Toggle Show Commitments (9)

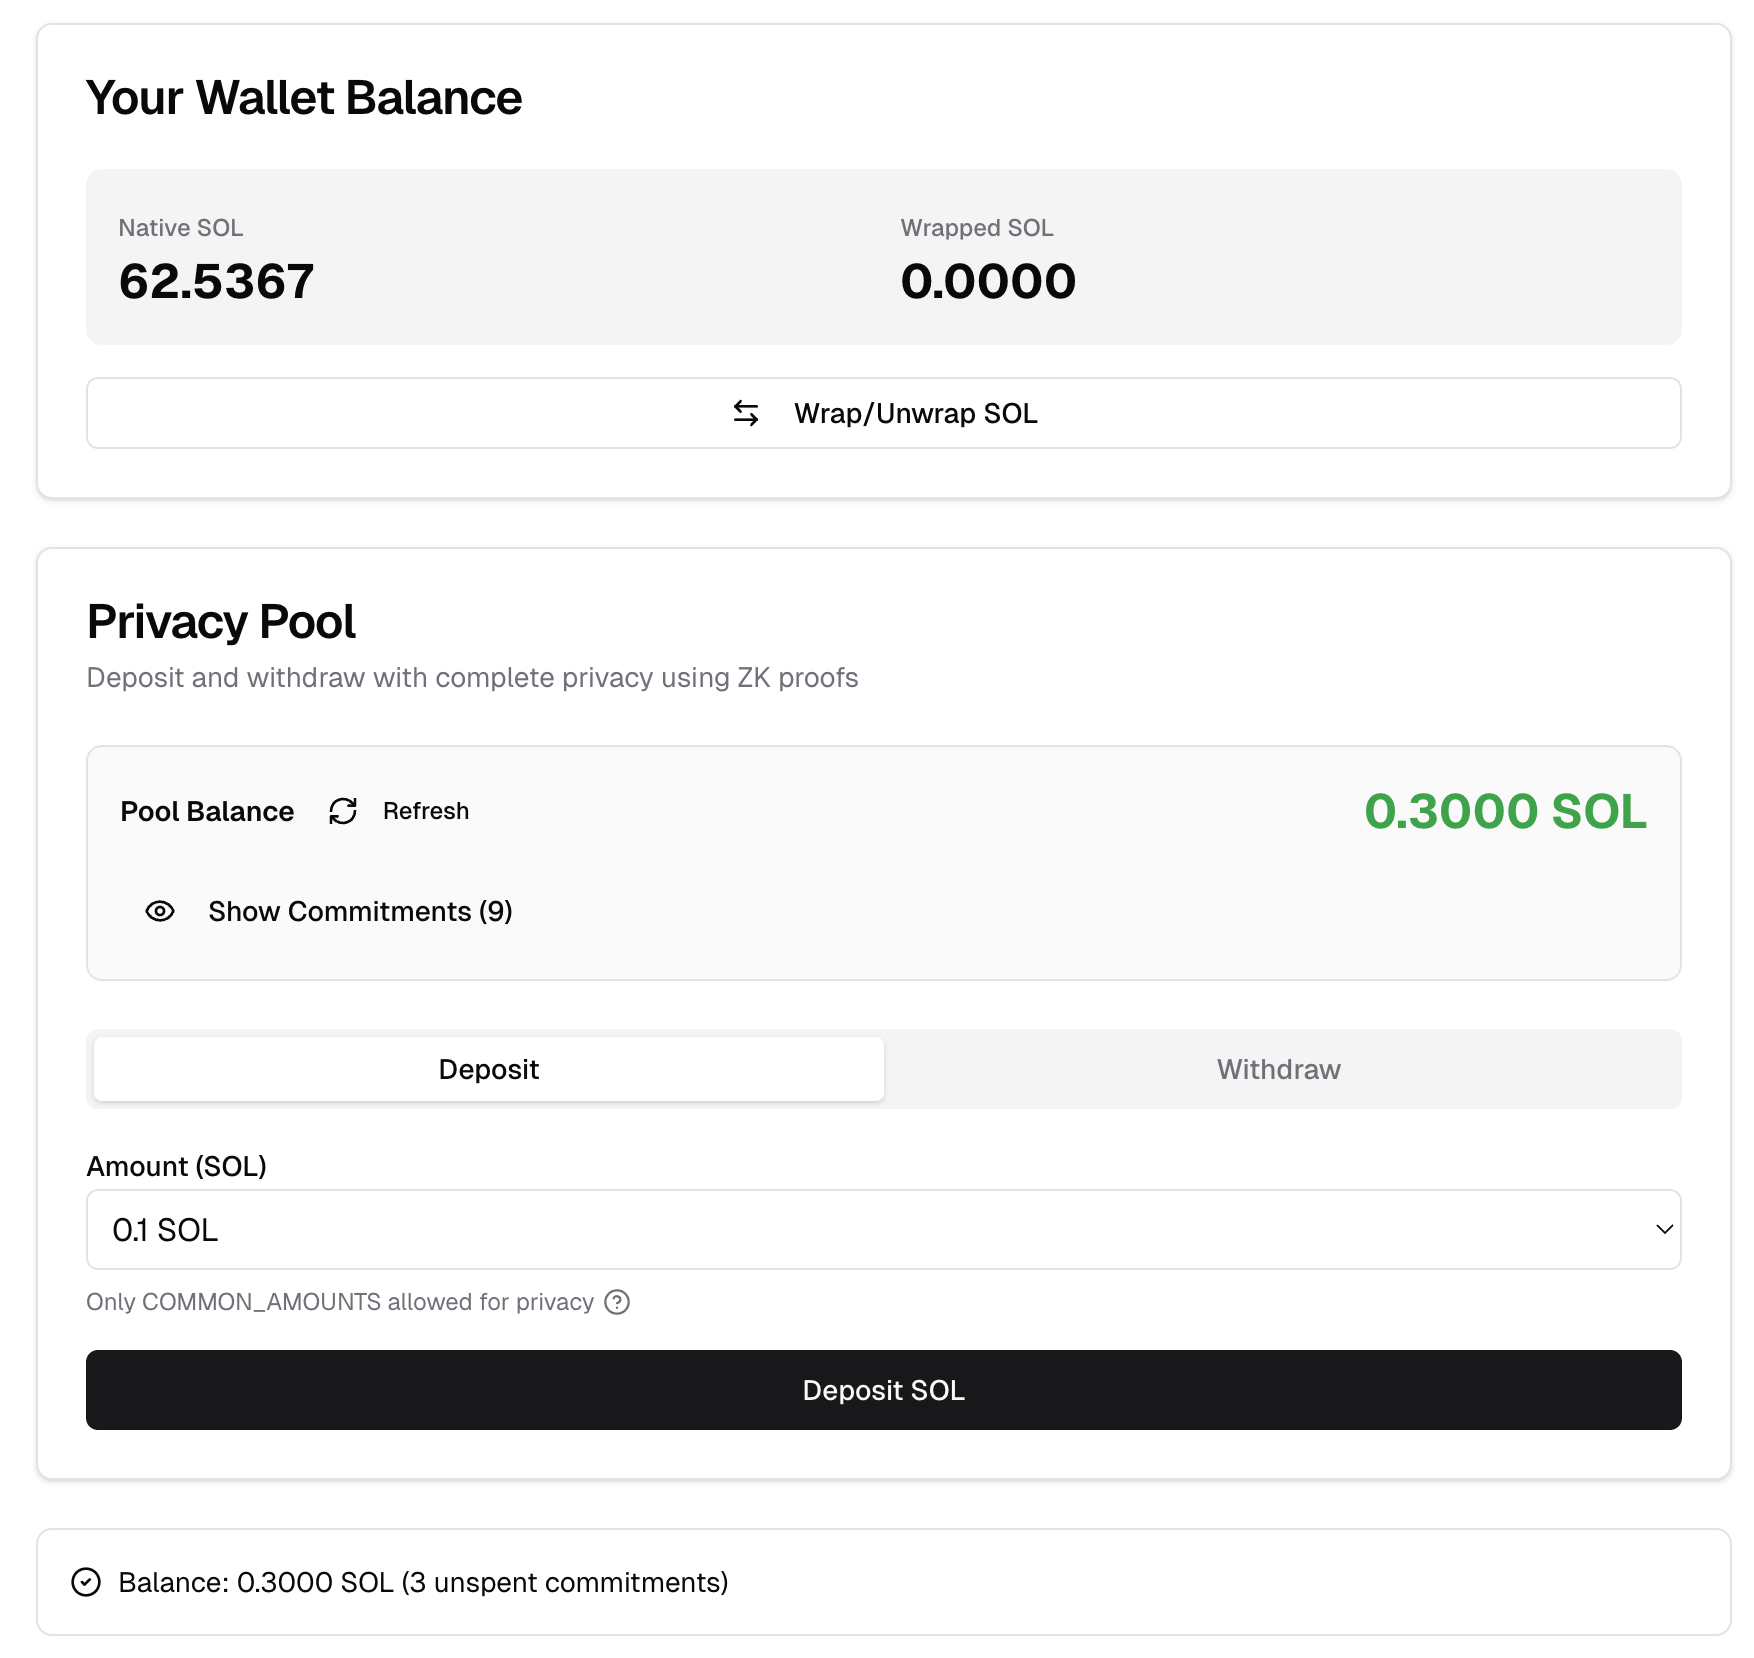coord(360,911)
